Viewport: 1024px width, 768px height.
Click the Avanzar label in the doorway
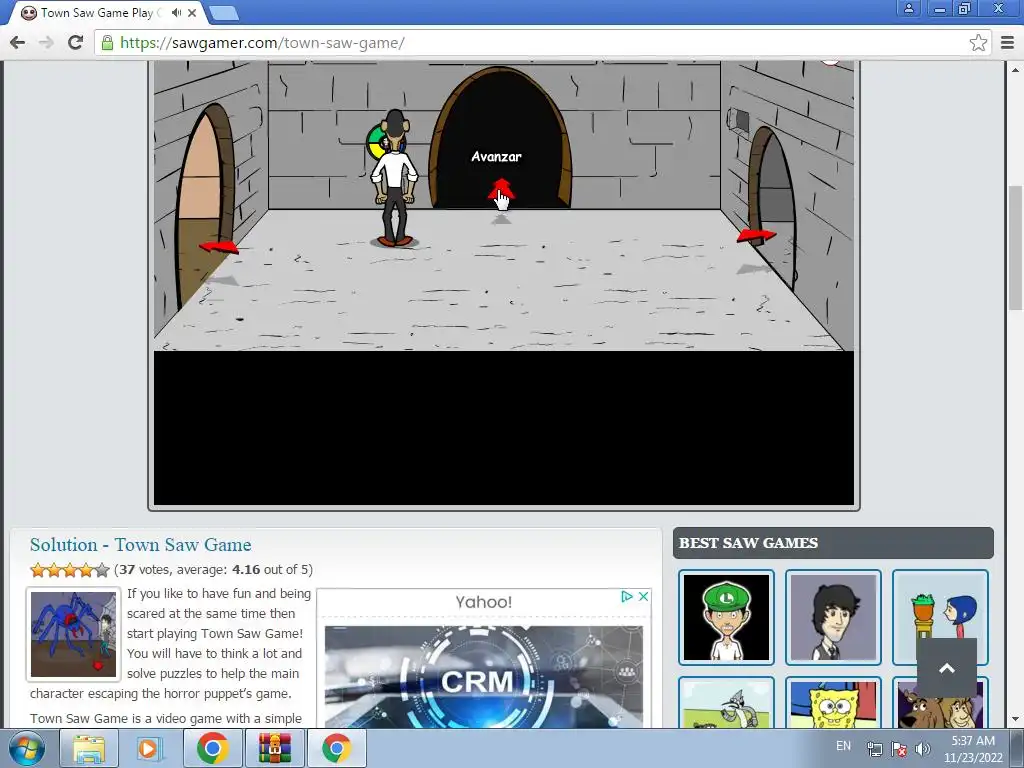pos(496,157)
